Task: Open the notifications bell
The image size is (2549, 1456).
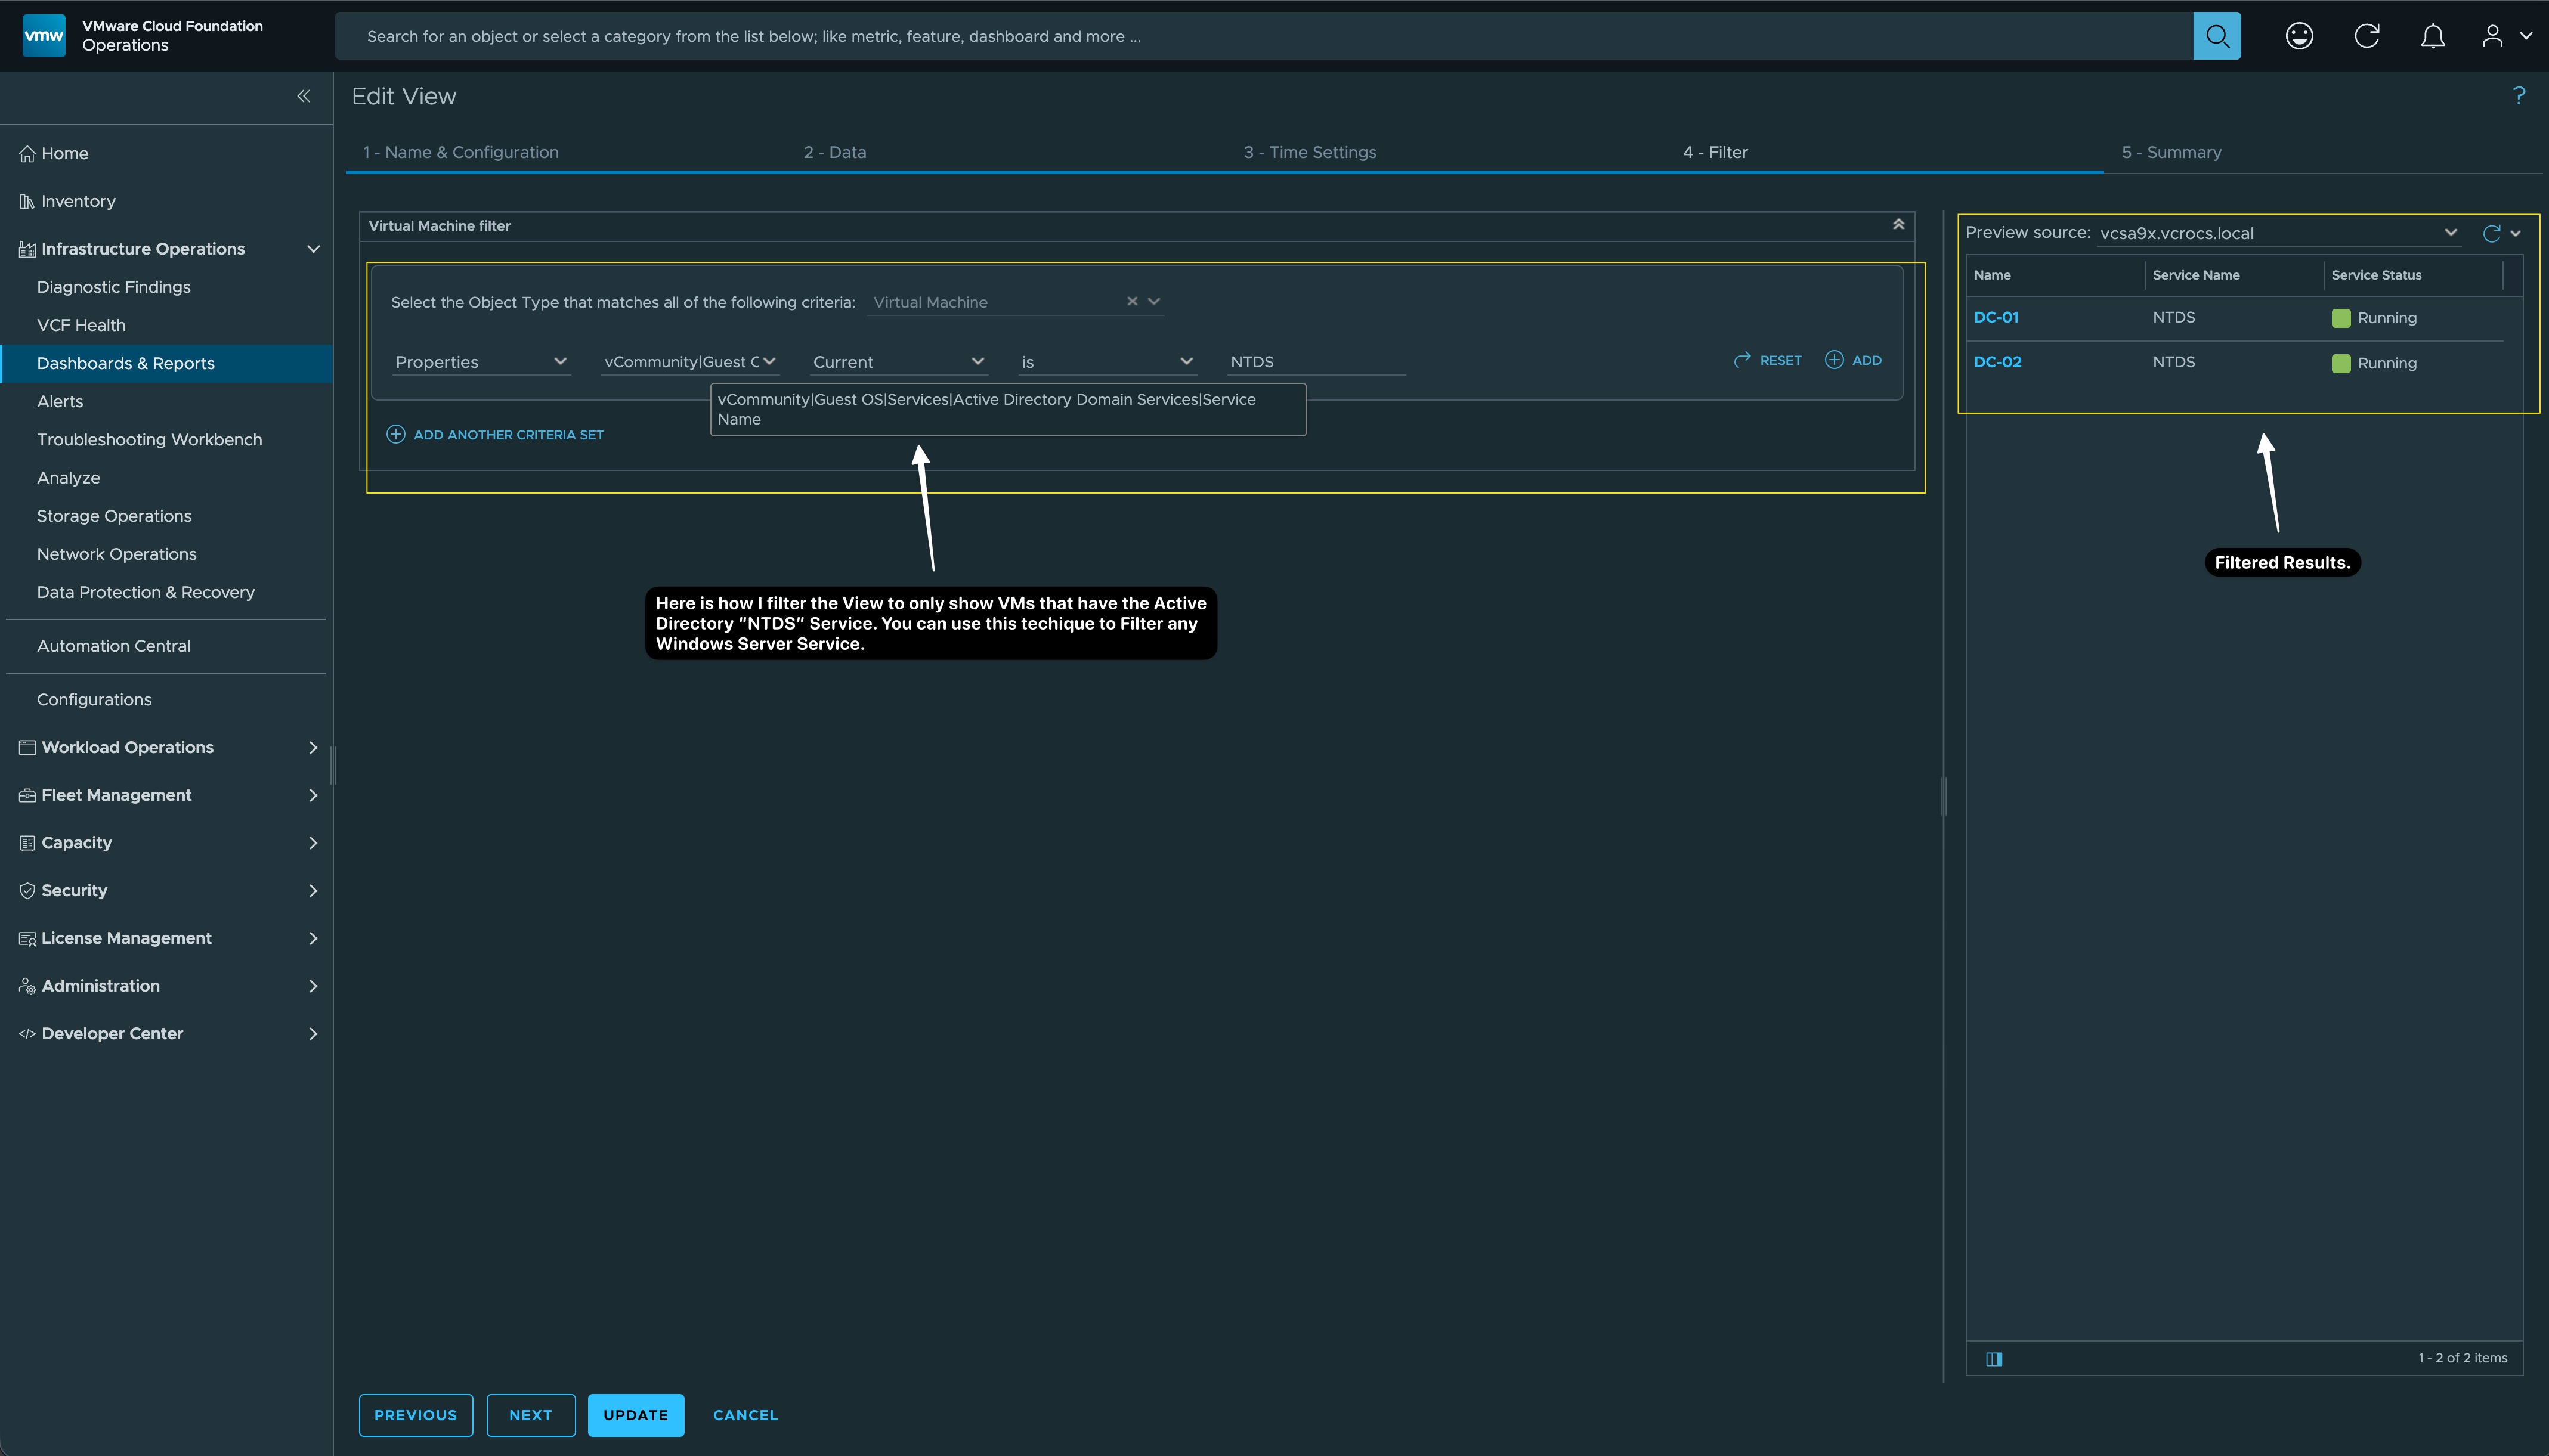Action: [x=2432, y=36]
